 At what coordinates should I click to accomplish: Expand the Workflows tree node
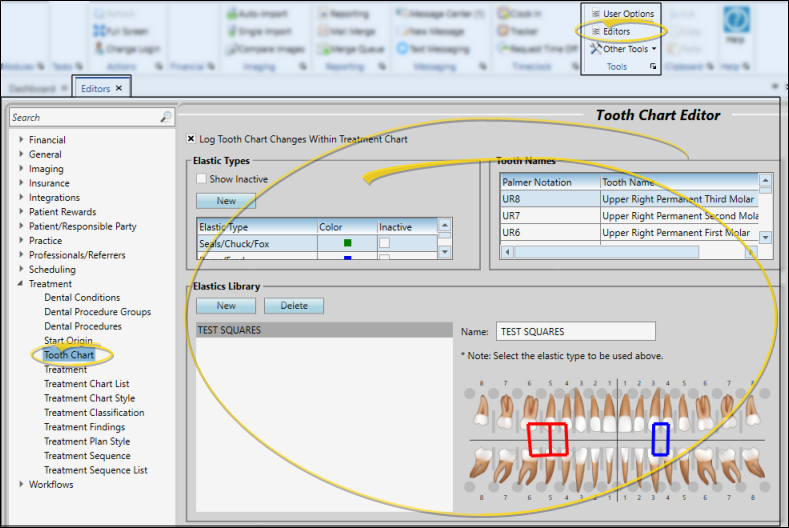point(21,485)
